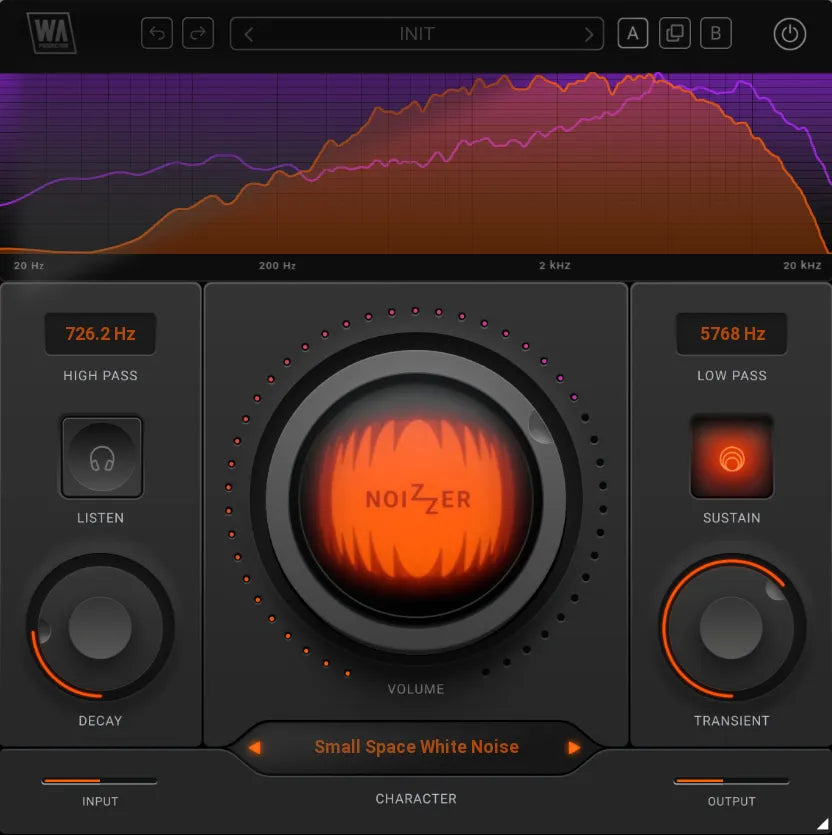Open the INIT preset name menu
This screenshot has height=835, width=832.
pos(417,34)
